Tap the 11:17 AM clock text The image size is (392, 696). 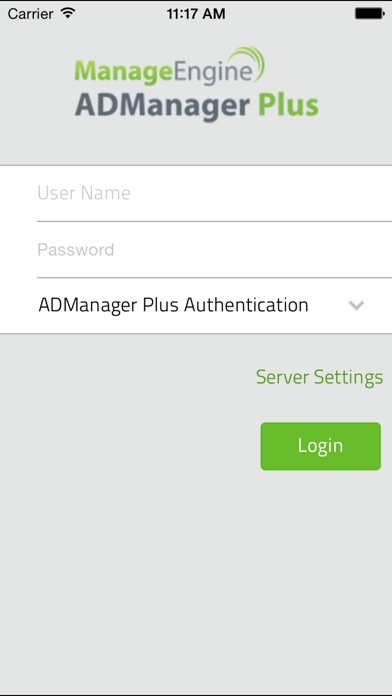[196, 14]
